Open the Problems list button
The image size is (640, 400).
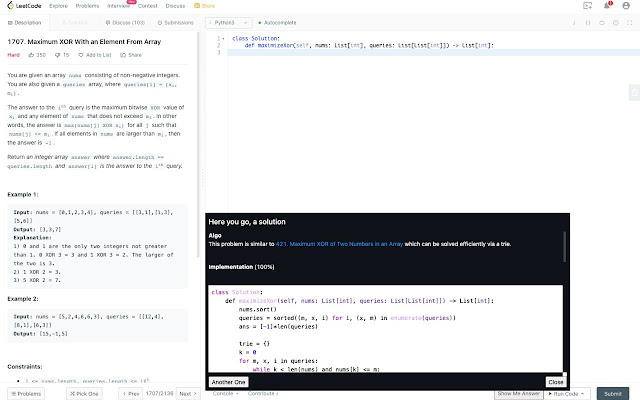[26, 394]
